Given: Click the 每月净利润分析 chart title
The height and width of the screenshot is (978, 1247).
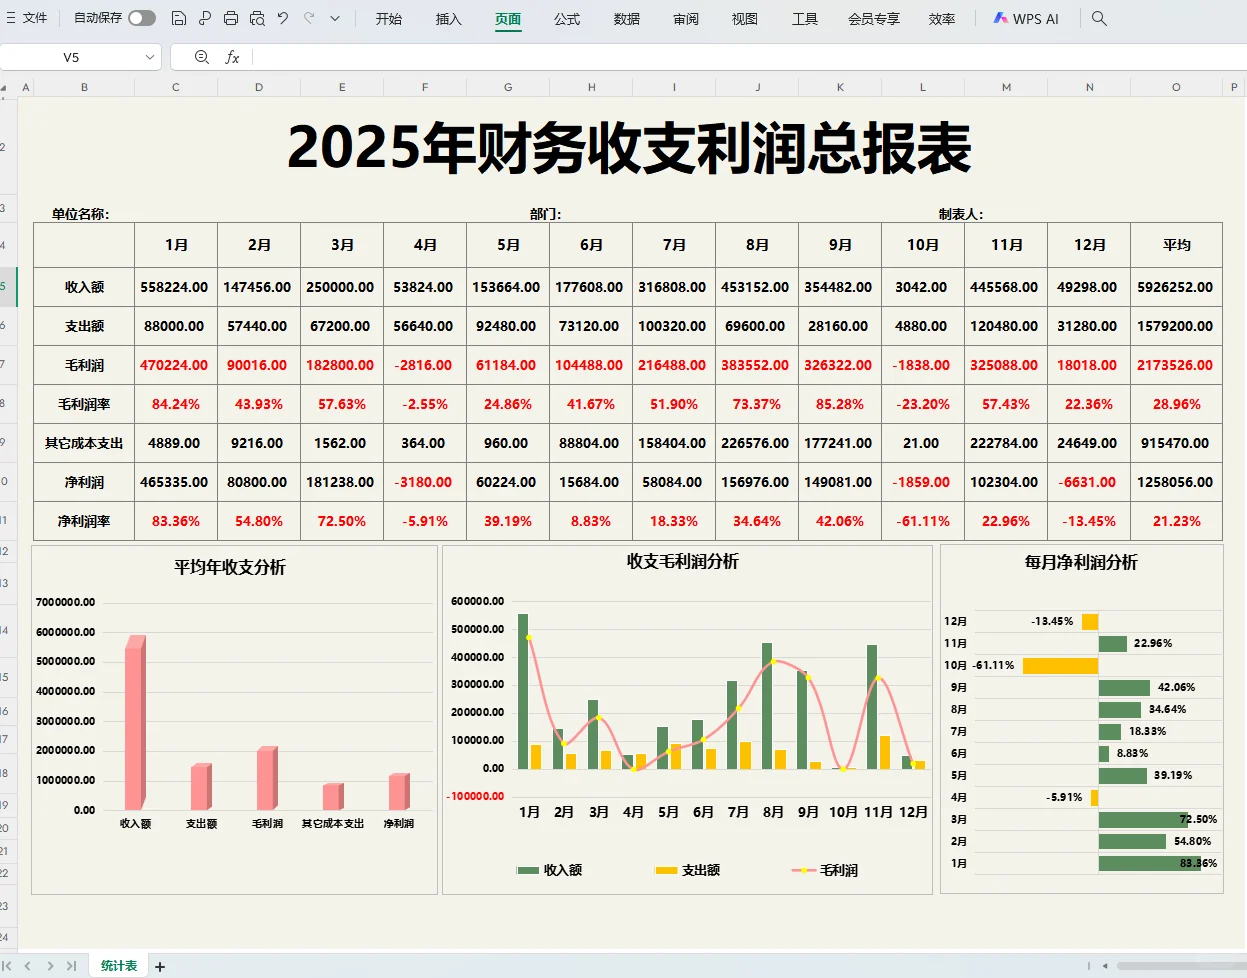Looking at the screenshot, I should [x=1081, y=563].
